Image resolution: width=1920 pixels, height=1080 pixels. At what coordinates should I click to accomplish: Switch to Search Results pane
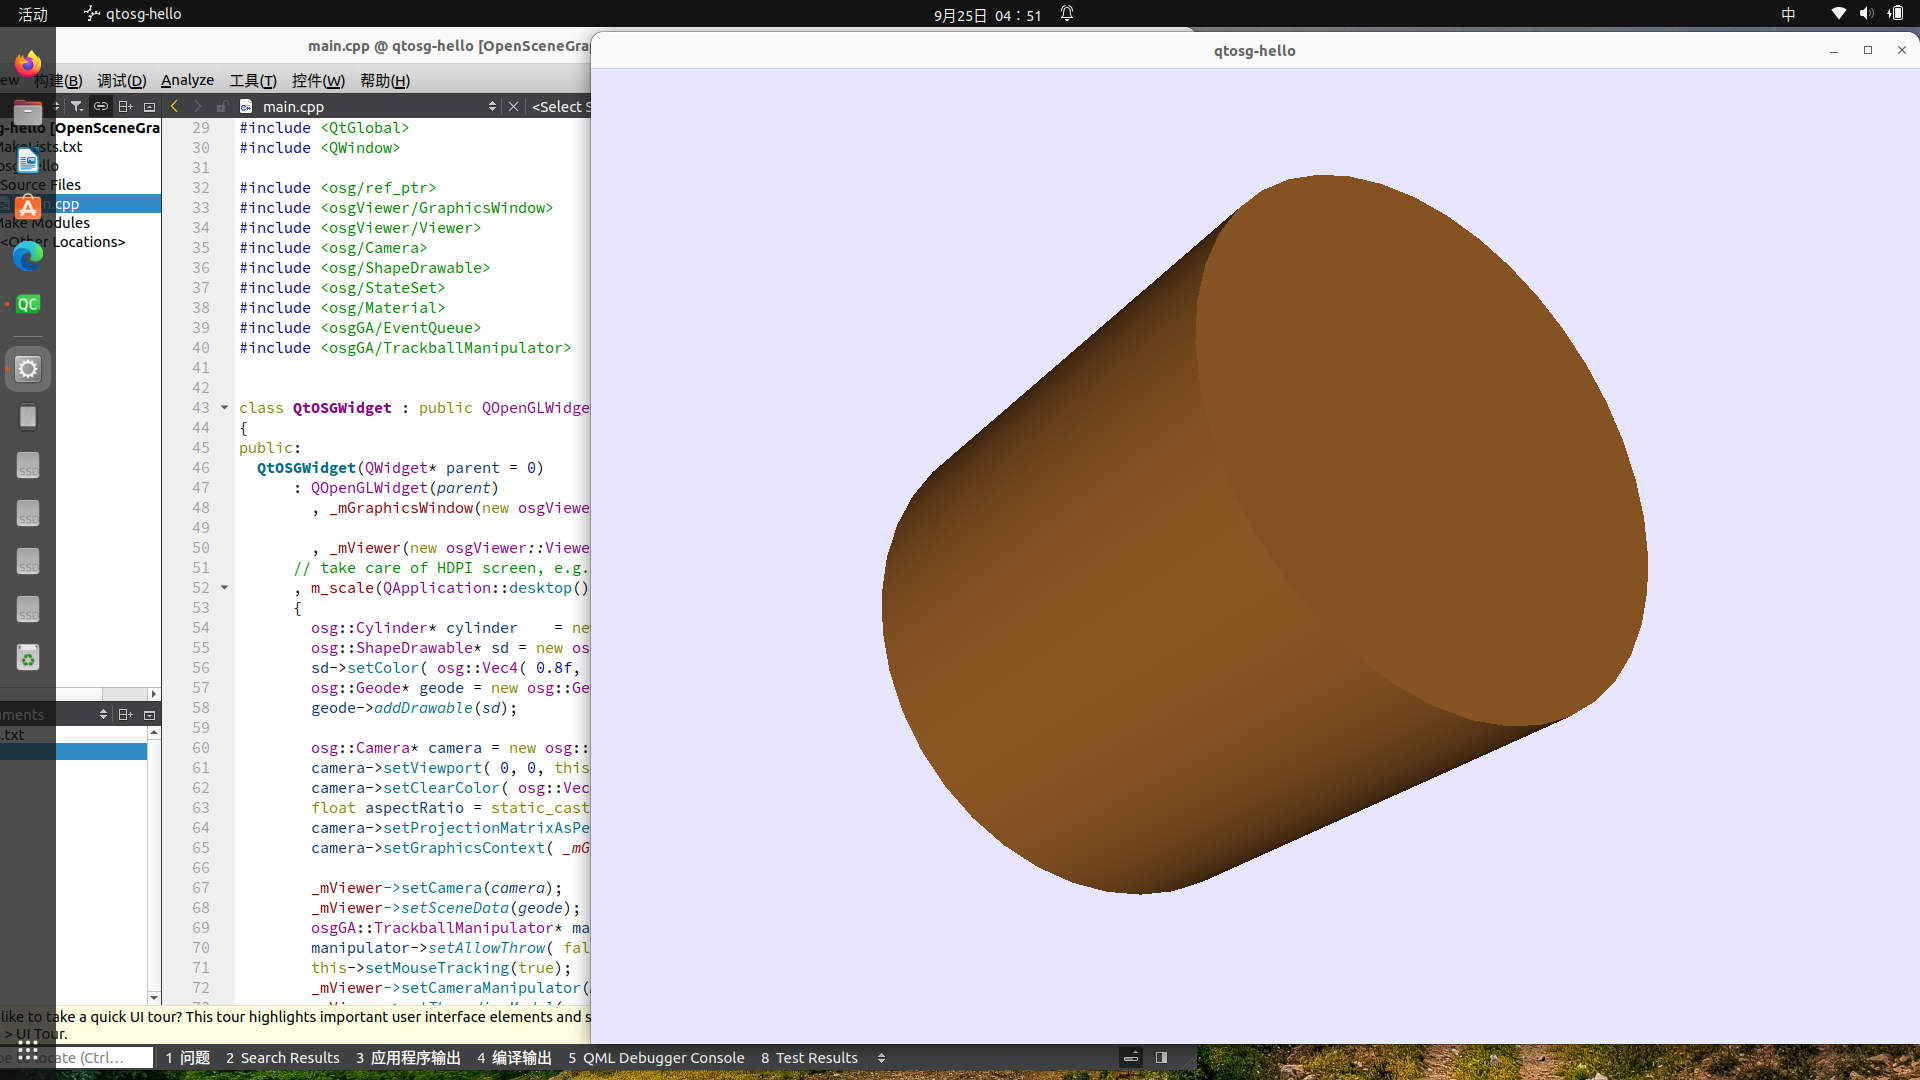tap(282, 1058)
